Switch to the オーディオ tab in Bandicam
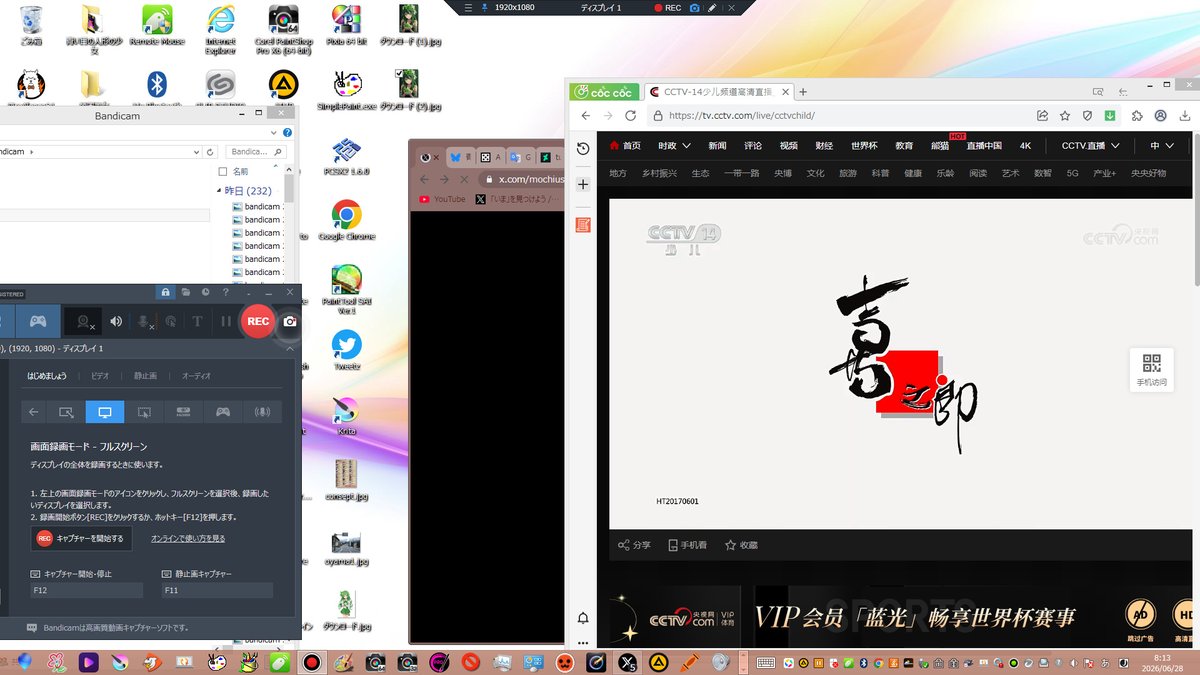This screenshot has height=675, width=1200. point(196,376)
